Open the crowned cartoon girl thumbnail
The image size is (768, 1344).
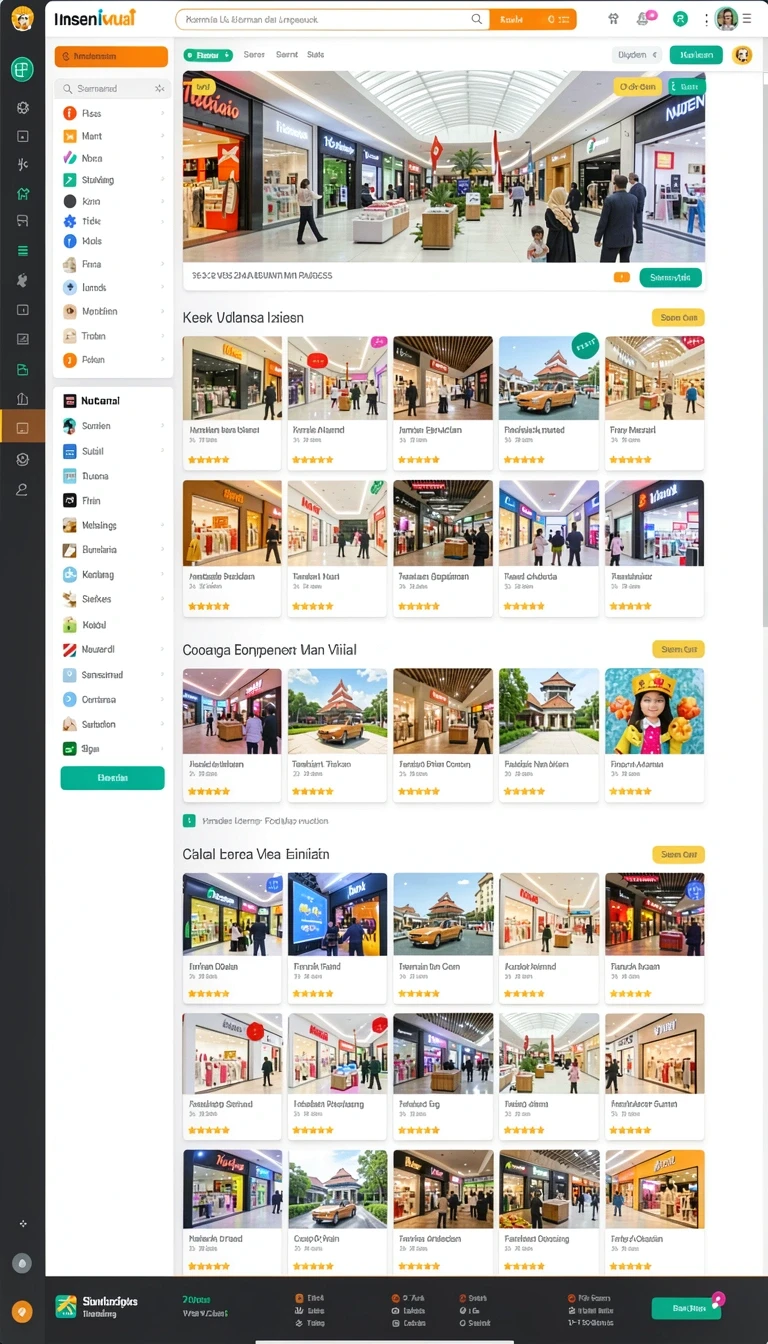pos(654,711)
